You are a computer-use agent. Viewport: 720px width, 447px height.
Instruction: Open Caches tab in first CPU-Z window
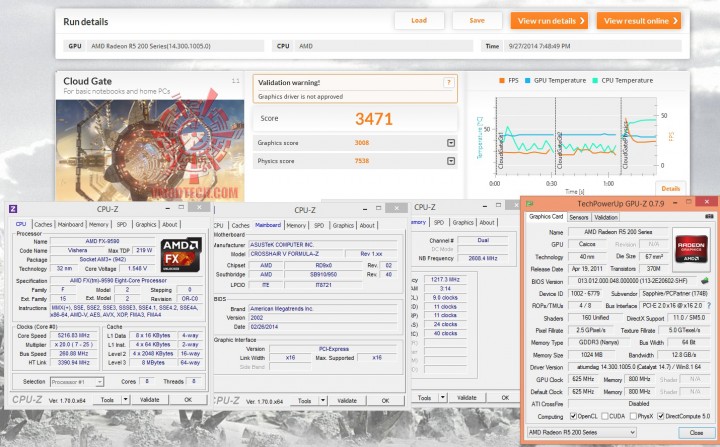point(43,224)
